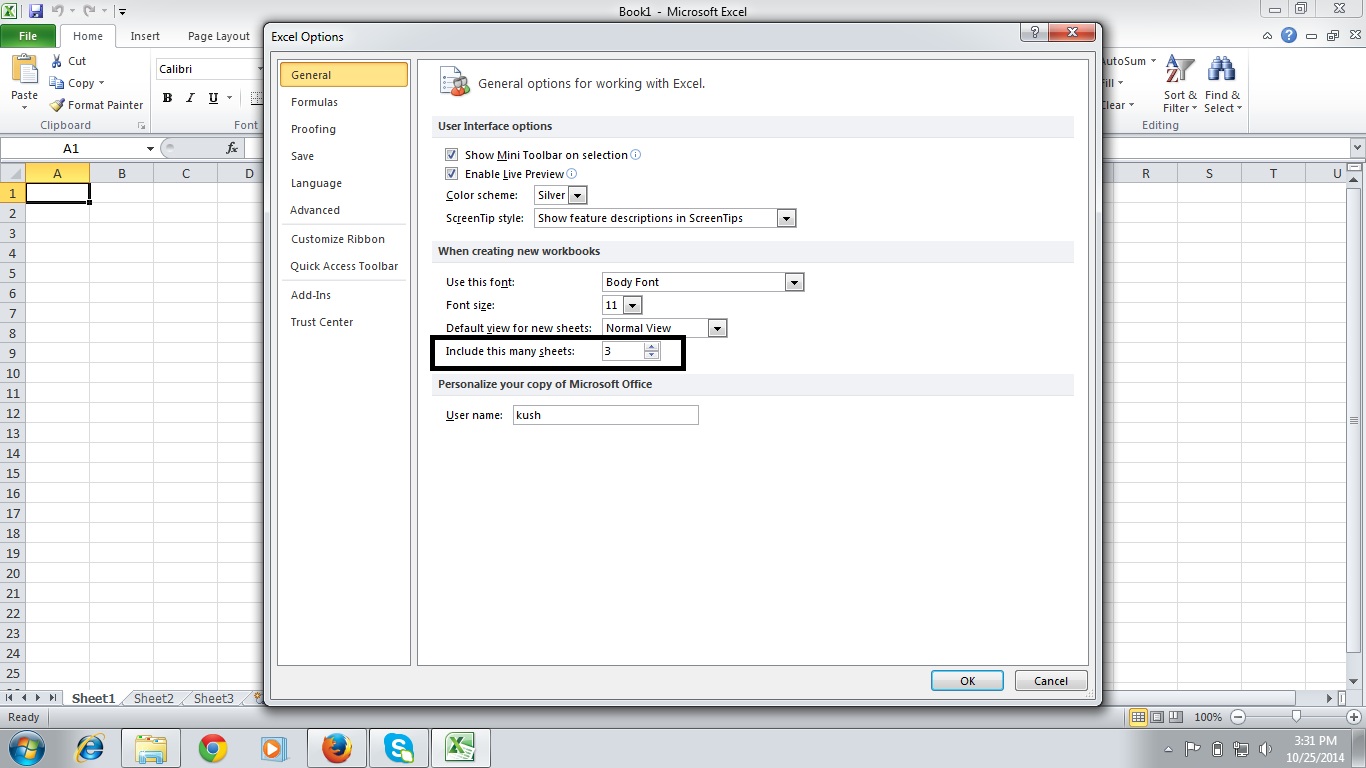The image size is (1366, 768).
Task: Click the zoom in plus button
Action: click(x=1354, y=717)
